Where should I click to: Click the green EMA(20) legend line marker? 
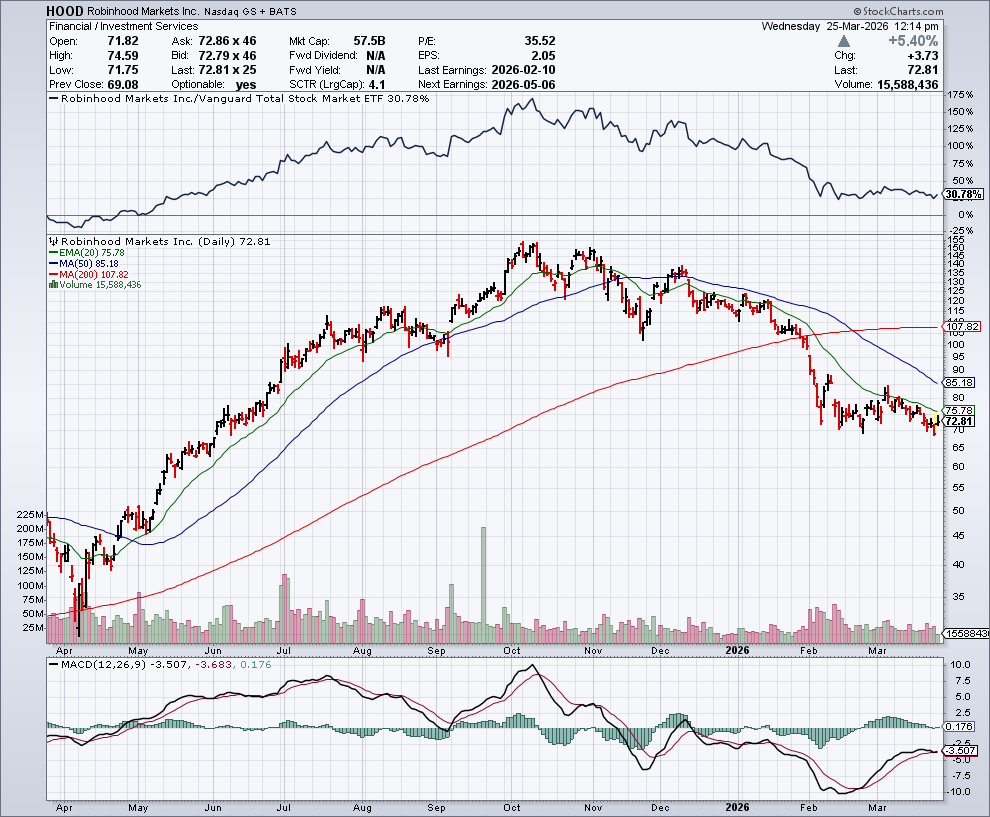tap(54, 253)
